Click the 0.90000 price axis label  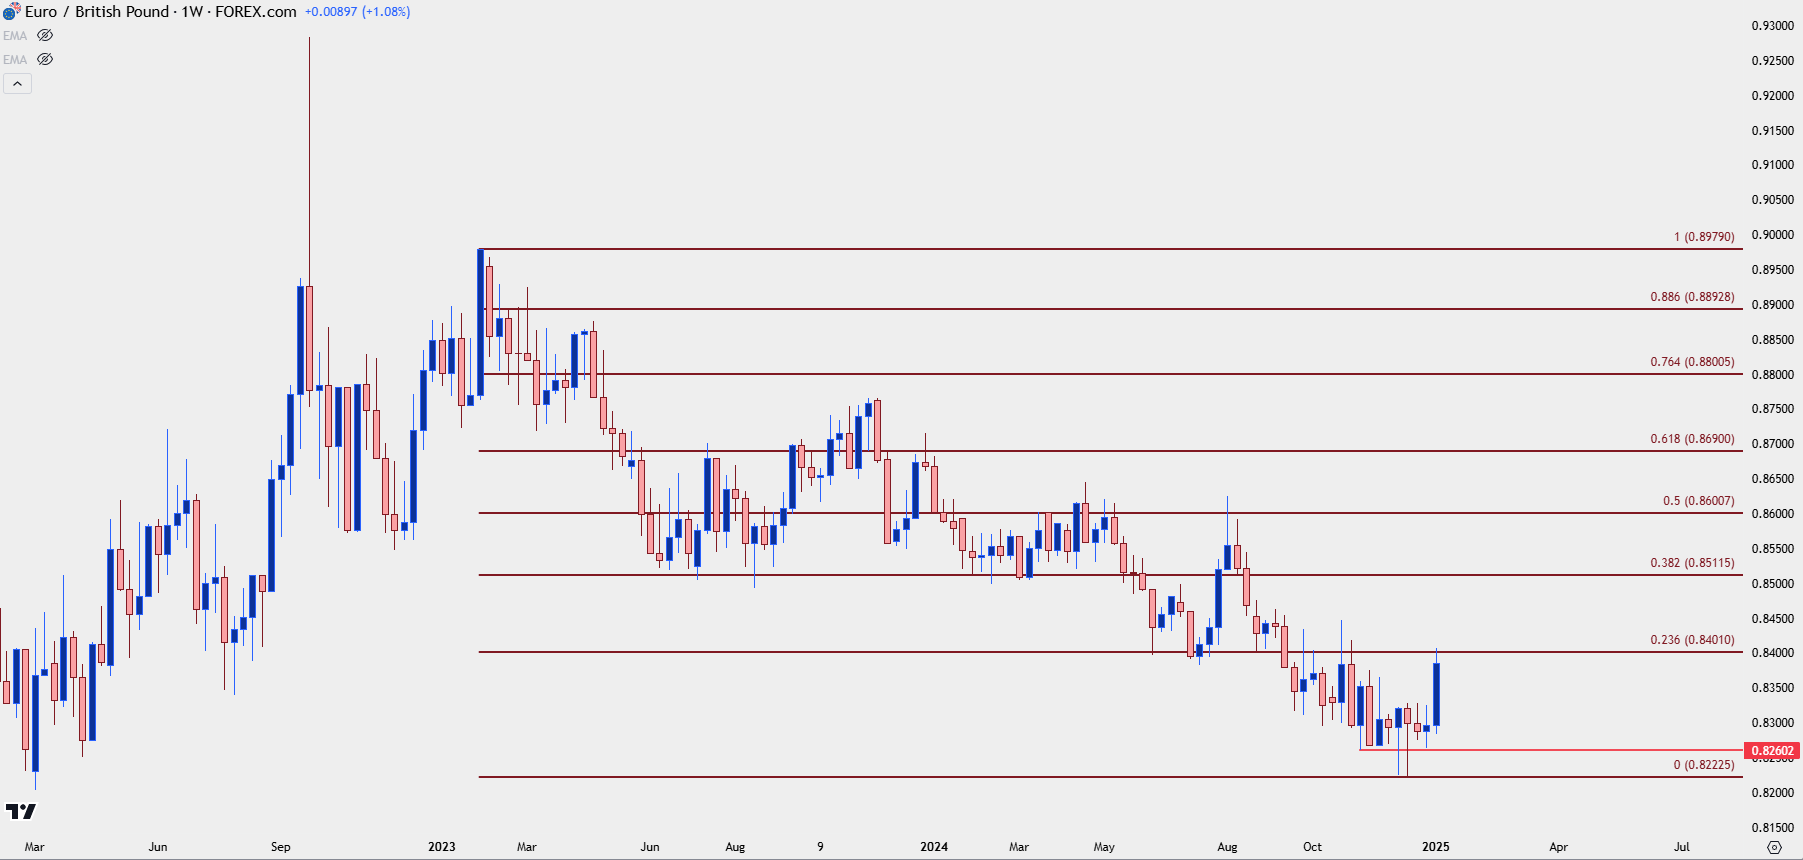1772,235
